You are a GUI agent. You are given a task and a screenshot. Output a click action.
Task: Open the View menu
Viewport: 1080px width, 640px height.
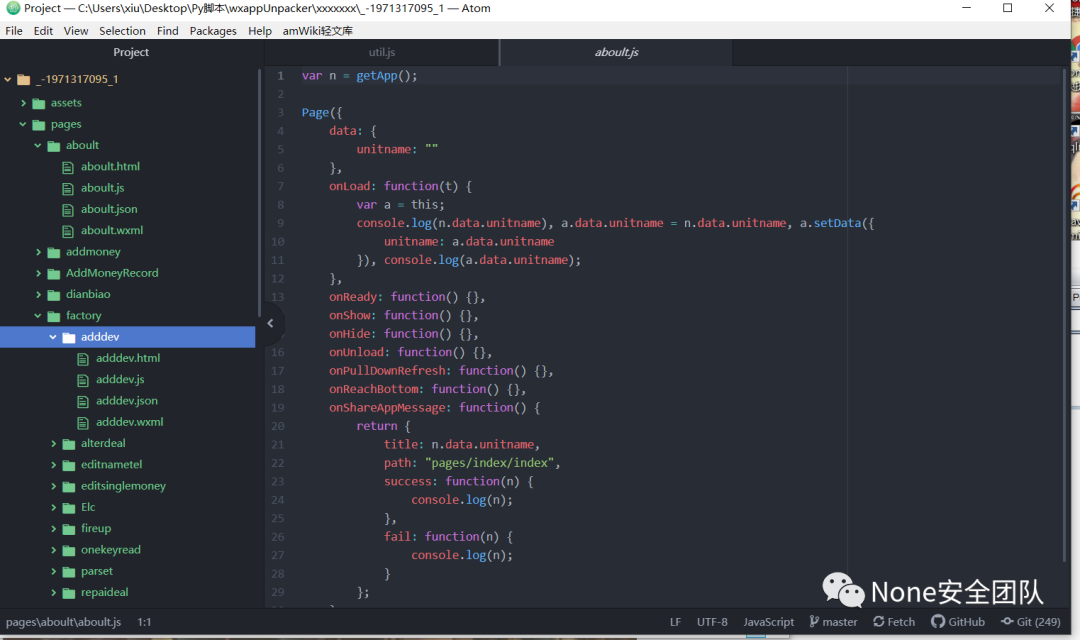pos(76,31)
